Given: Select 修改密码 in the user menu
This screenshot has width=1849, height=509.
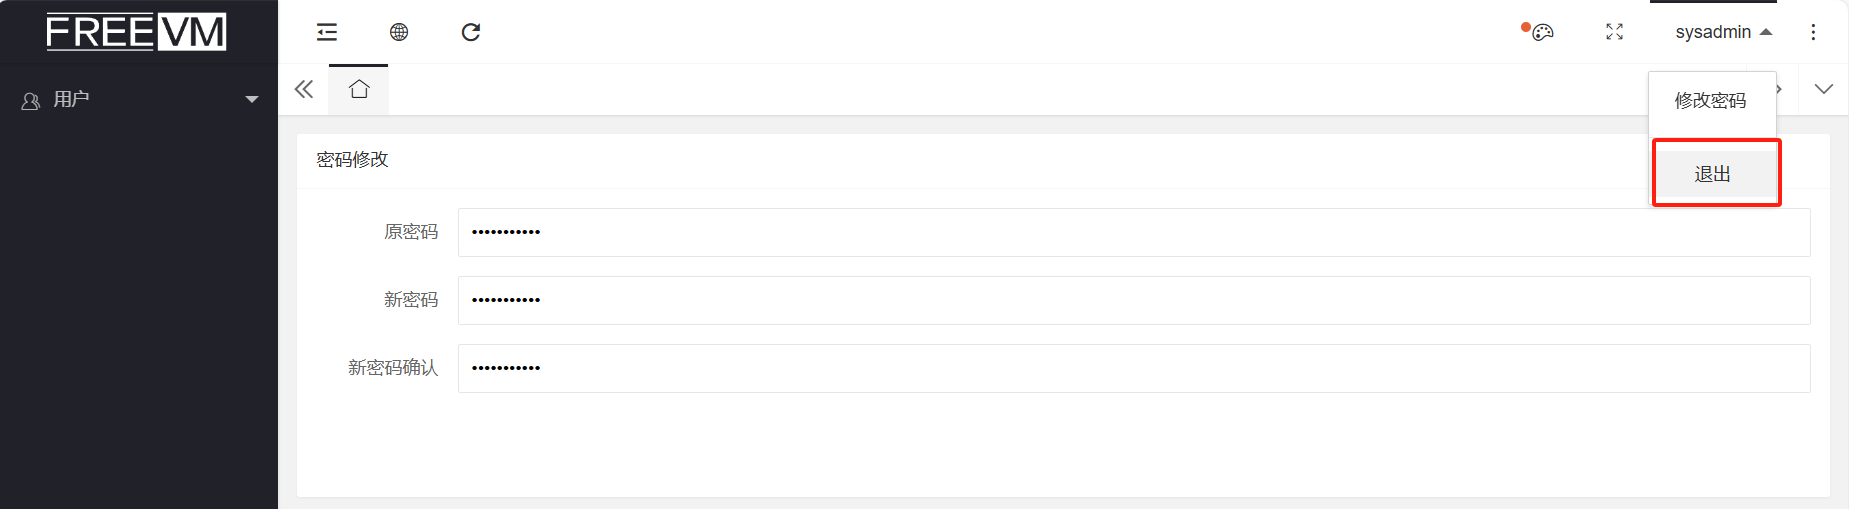Looking at the screenshot, I should pyautogui.click(x=1711, y=101).
